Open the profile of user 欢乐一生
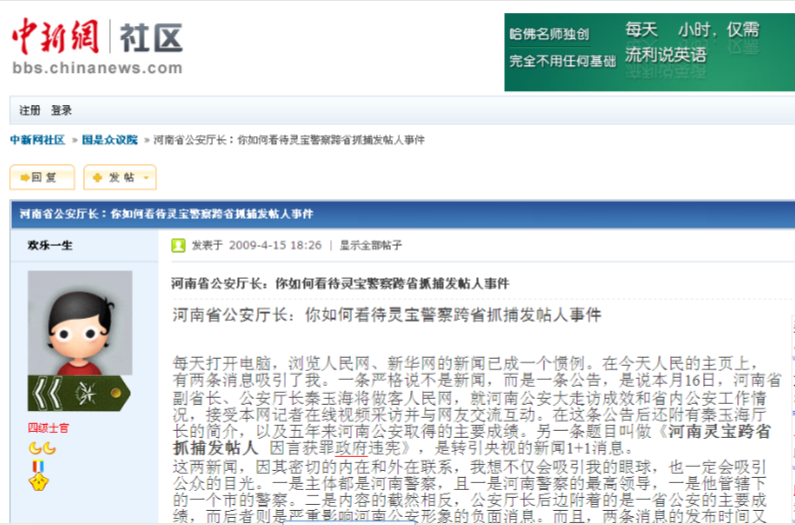Image resolution: width=795 pixels, height=525 pixels. click(x=50, y=245)
